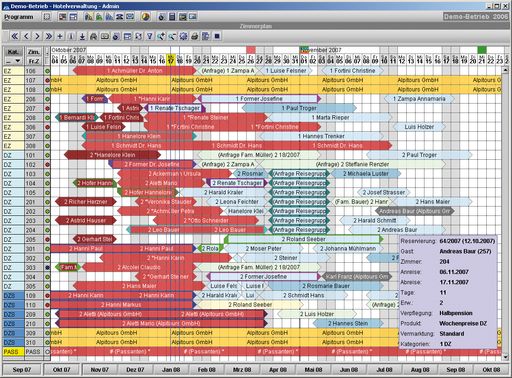Viewport: 512px width, 378px height.
Task: Select room 204 row number cell
Action: (33, 230)
